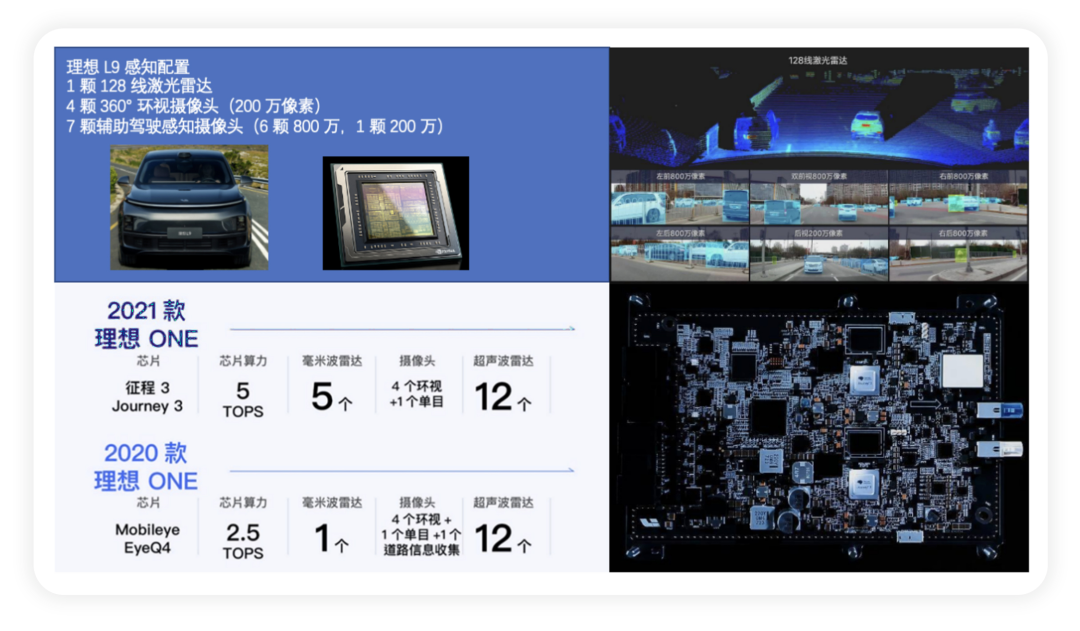Screen dimensions: 1080x631
Task: Click the 芯片算力 header in 2020 row
Action: click(242, 503)
